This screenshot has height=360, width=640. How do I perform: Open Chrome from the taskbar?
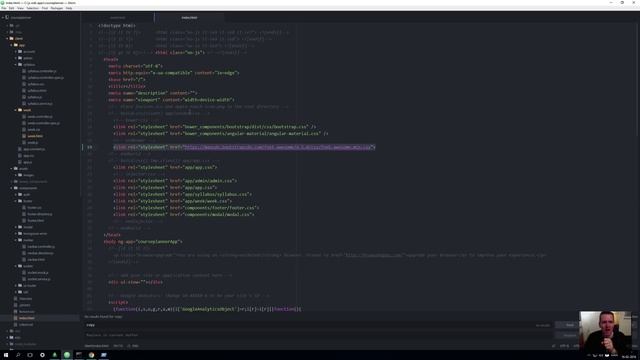click(x=91, y=355)
